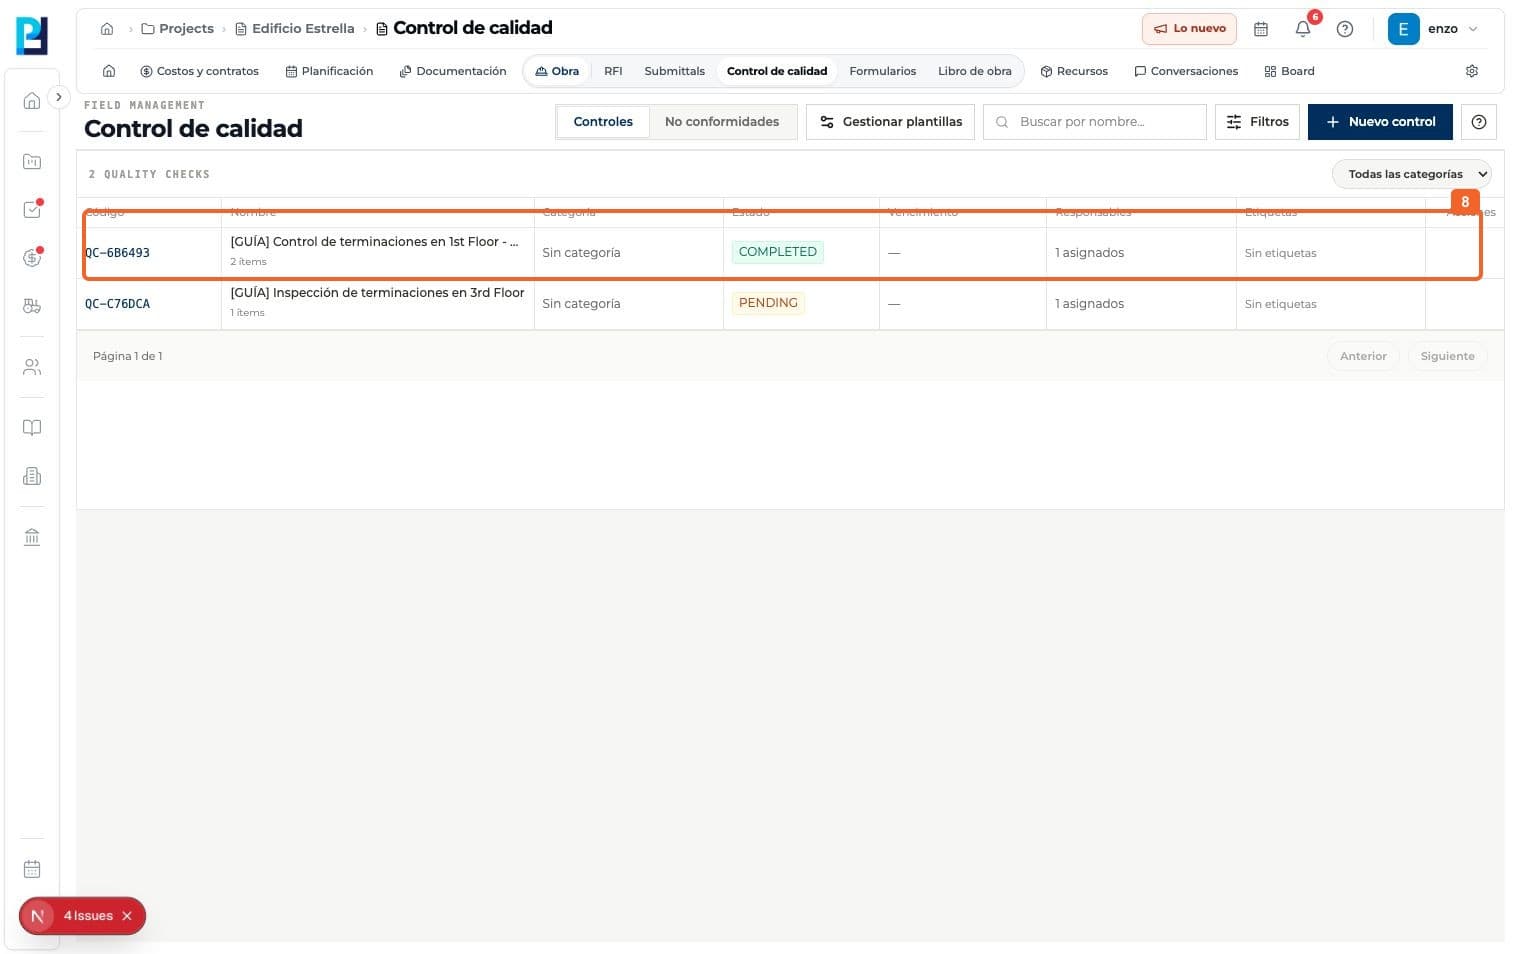Image resolution: width=1517 pixels, height=954 pixels.
Task: Open the project settings gear icon
Action: [1472, 71]
